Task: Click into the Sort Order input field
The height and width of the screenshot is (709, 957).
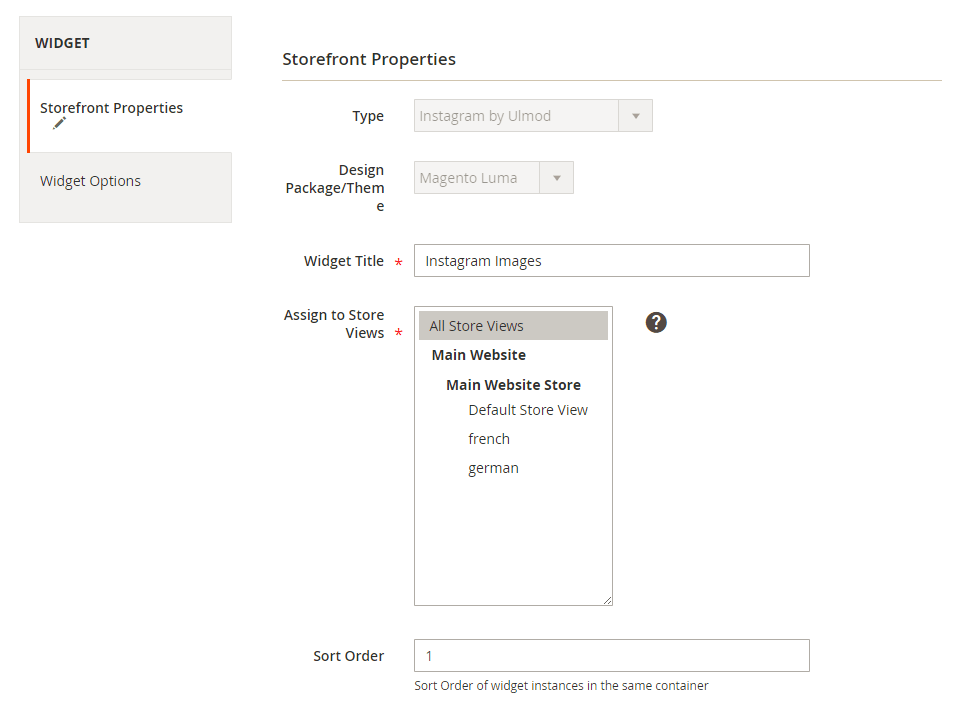Action: [x=611, y=656]
